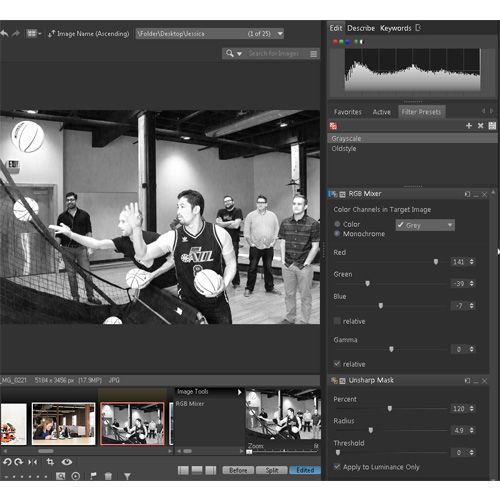Click the Split view button
The image size is (500, 500).
pyautogui.click(x=271, y=470)
